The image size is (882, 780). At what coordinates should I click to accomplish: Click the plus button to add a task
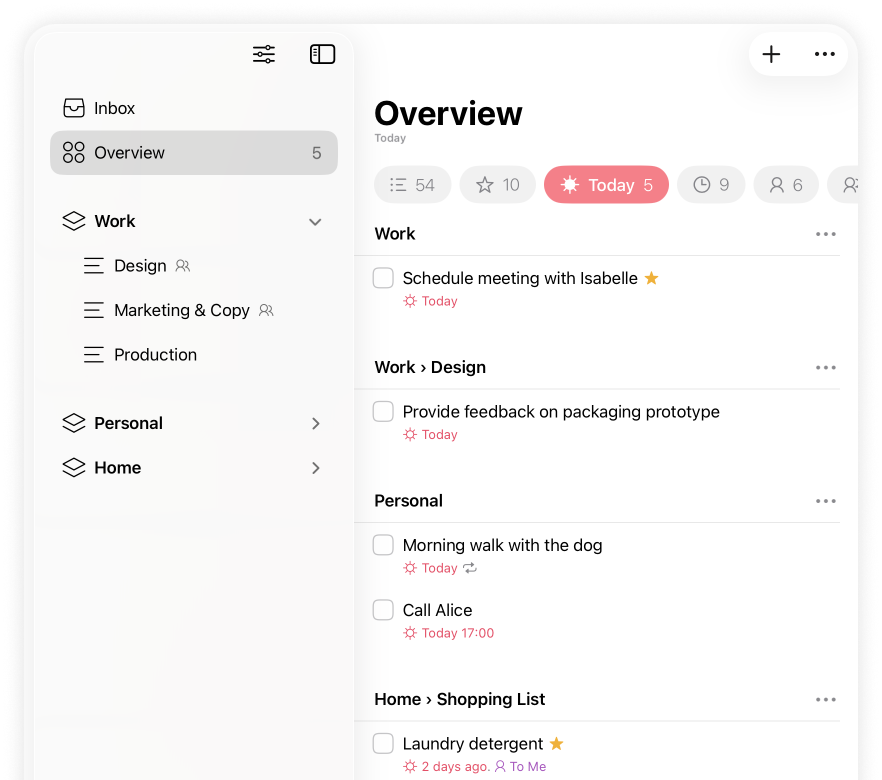click(x=771, y=54)
